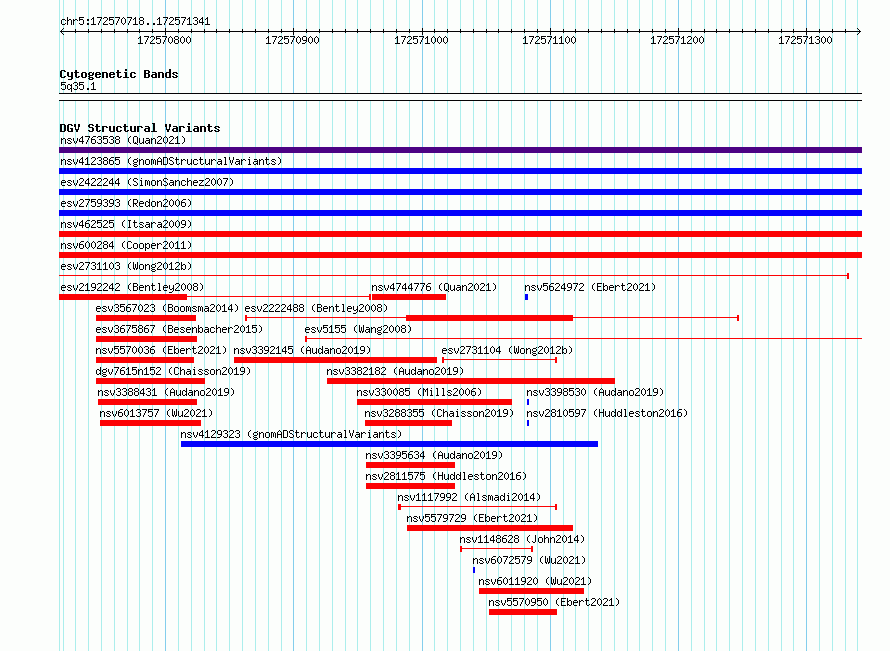Click the blue marker under nsv6072579
This screenshot has width=890, height=651.
pos(474,570)
